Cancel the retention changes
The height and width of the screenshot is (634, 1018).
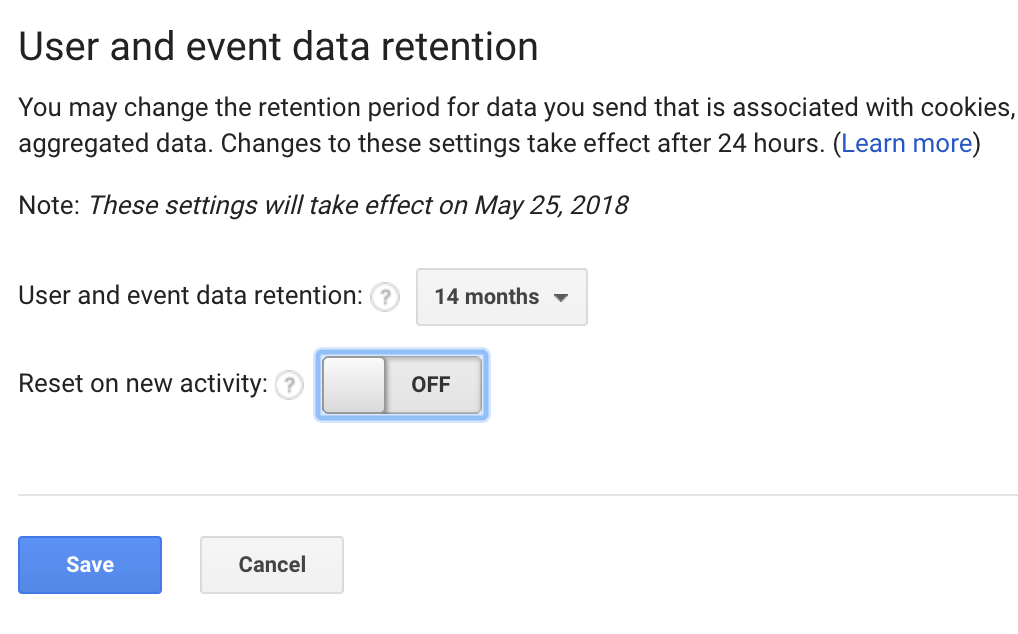click(272, 565)
